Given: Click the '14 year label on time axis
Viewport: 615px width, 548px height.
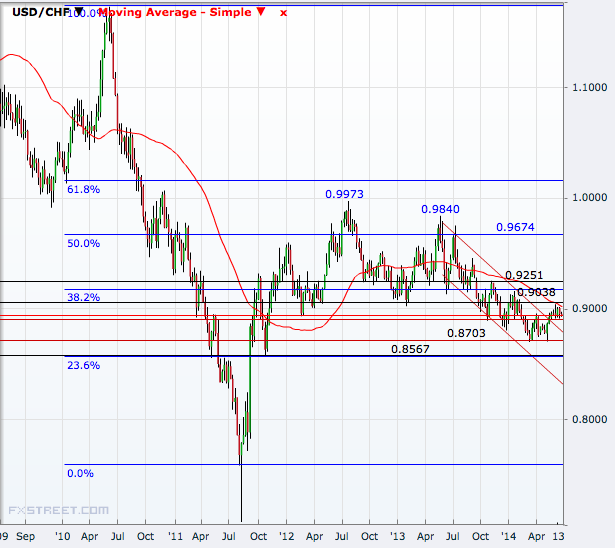Looking at the screenshot, I should coord(508,536).
